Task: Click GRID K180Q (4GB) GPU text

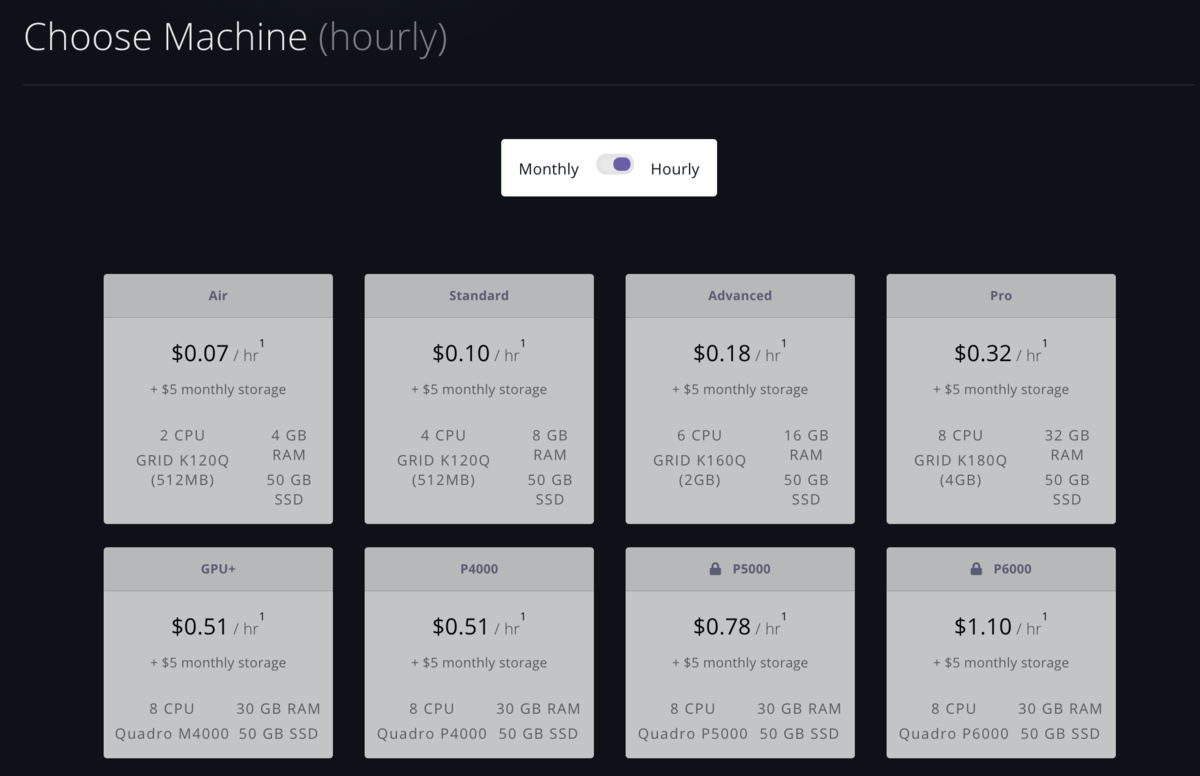Action: click(x=961, y=470)
